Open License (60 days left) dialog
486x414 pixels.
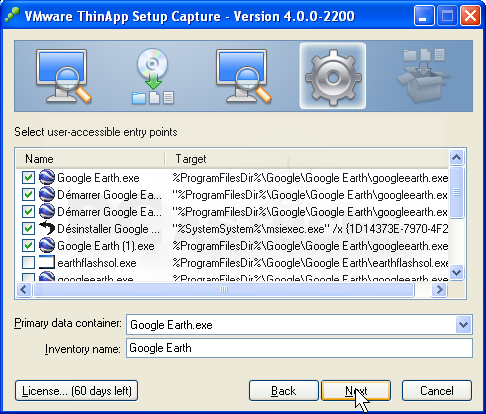(x=76, y=390)
